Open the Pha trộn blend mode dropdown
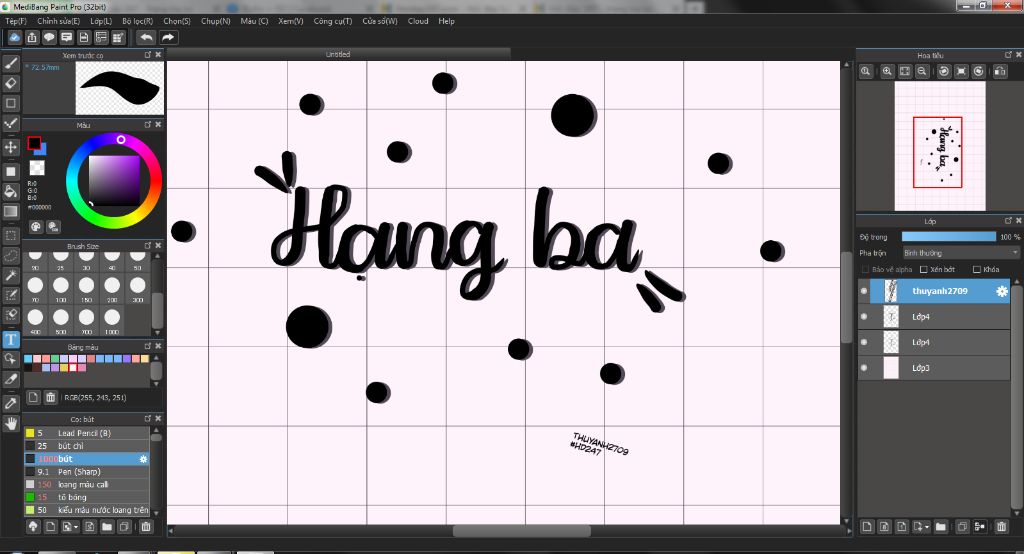1024x554 pixels. (x=961, y=253)
